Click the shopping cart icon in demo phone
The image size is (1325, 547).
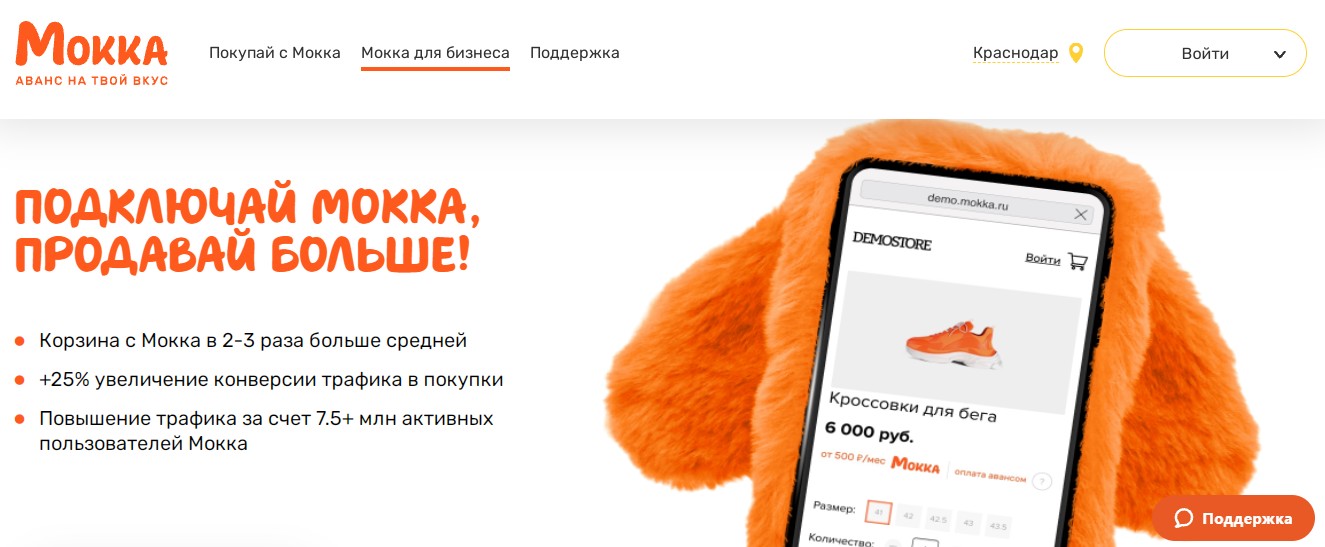(1077, 261)
